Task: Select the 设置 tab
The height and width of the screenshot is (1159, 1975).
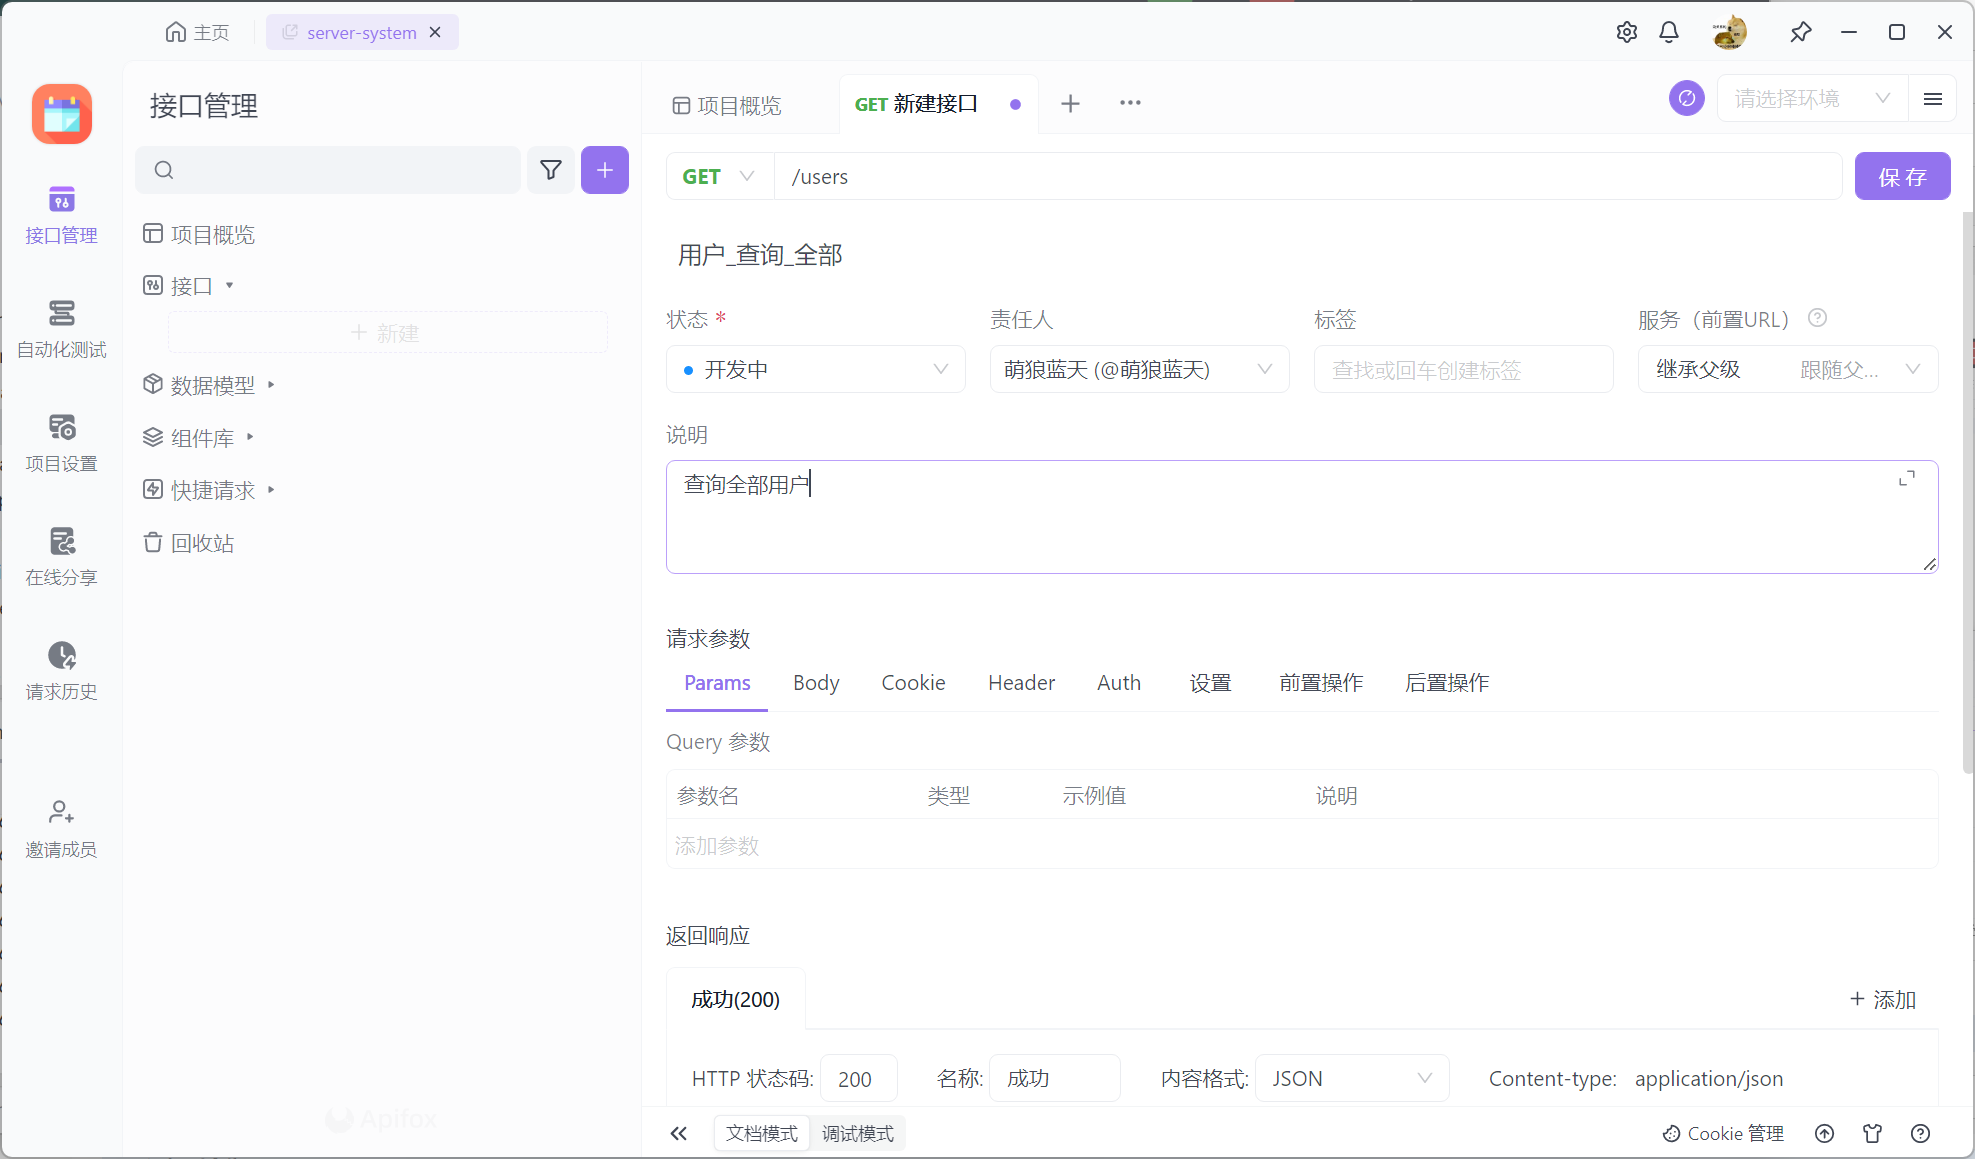Action: pos(1210,683)
